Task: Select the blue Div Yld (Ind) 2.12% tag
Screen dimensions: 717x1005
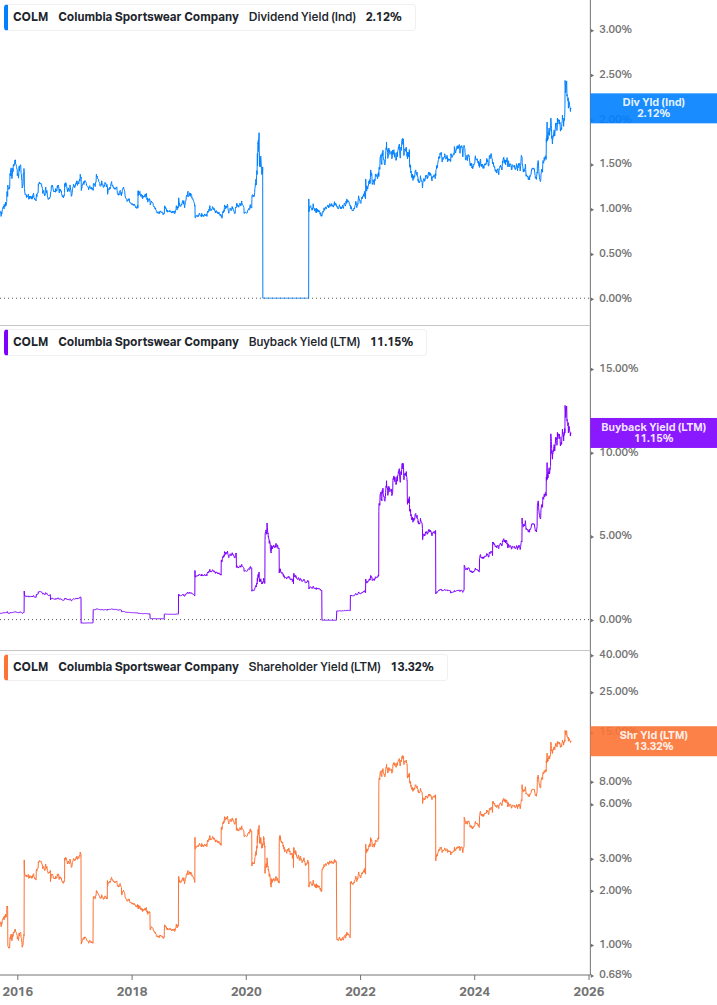Action: pos(654,108)
